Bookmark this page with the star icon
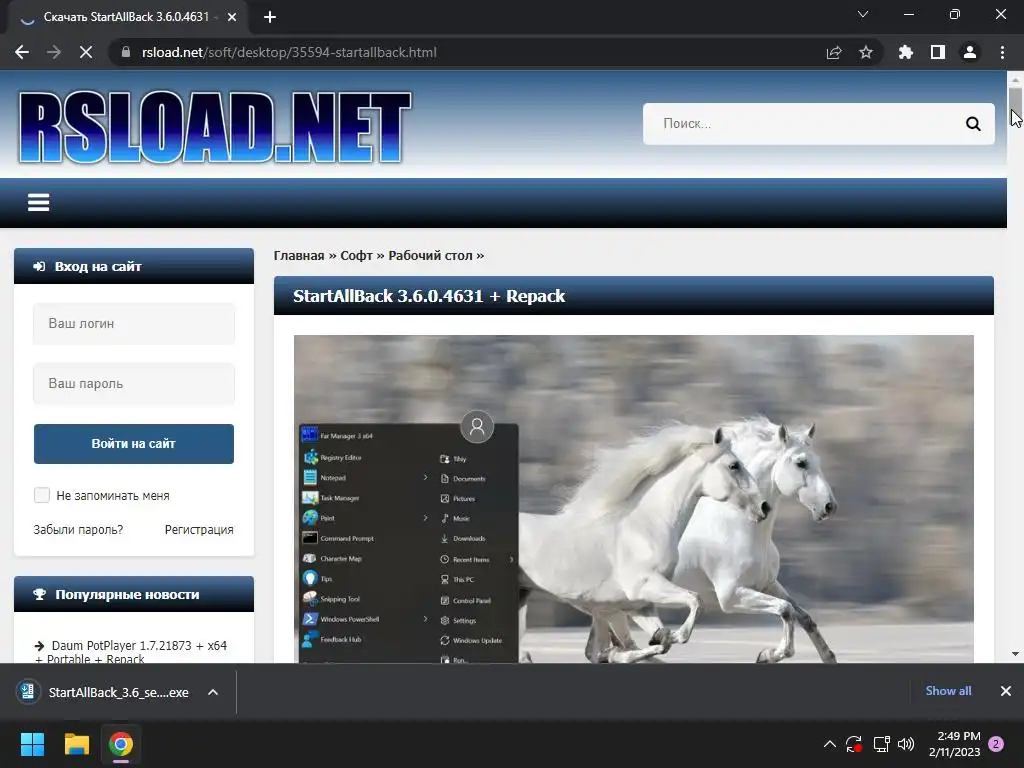Screen dimensions: 1024x768 pyautogui.click(x=866, y=52)
